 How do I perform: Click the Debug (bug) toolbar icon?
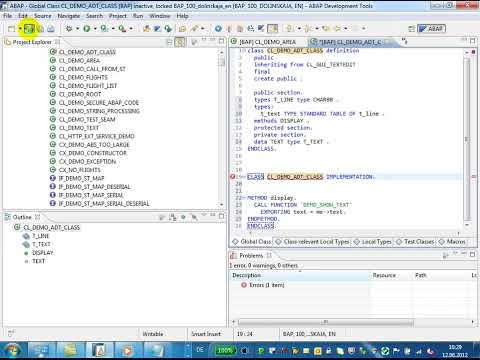click(x=69, y=29)
